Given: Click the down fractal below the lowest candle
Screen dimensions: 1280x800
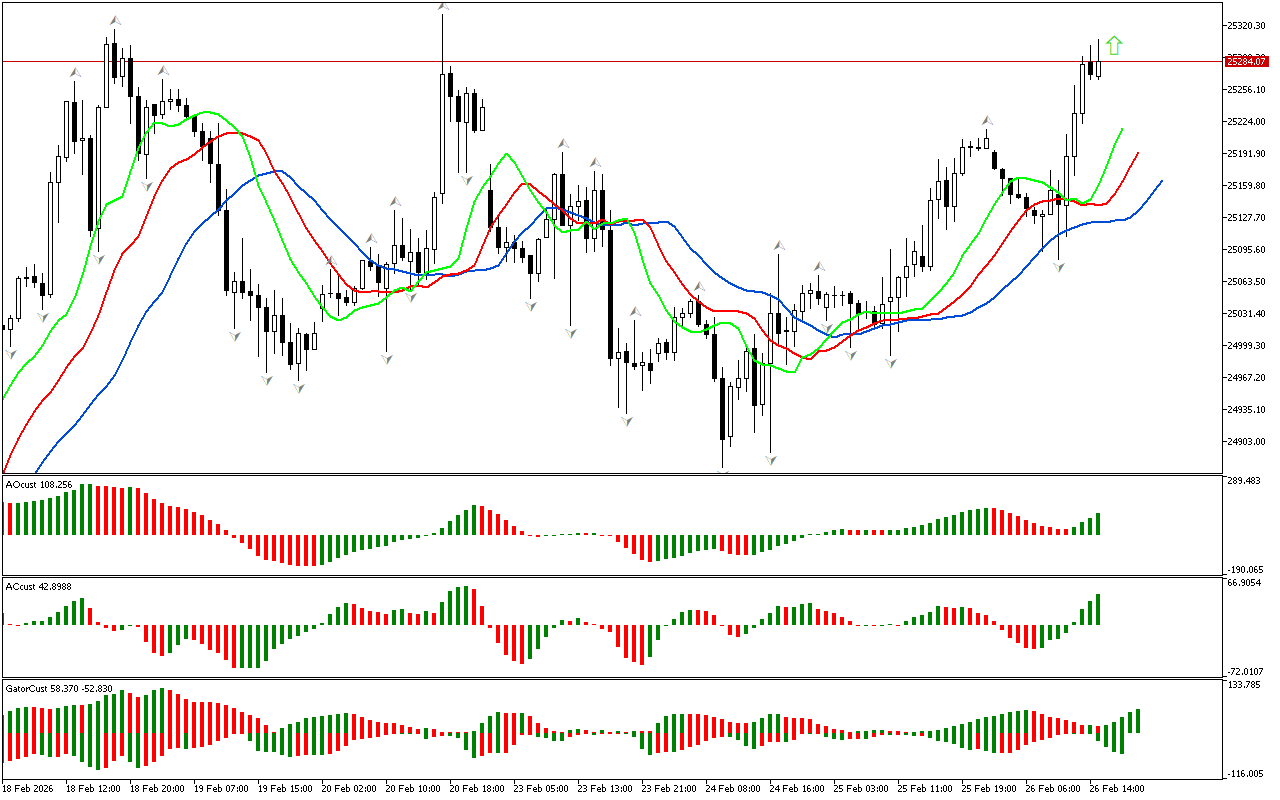Looking at the screenshot, I should point(722,471).
